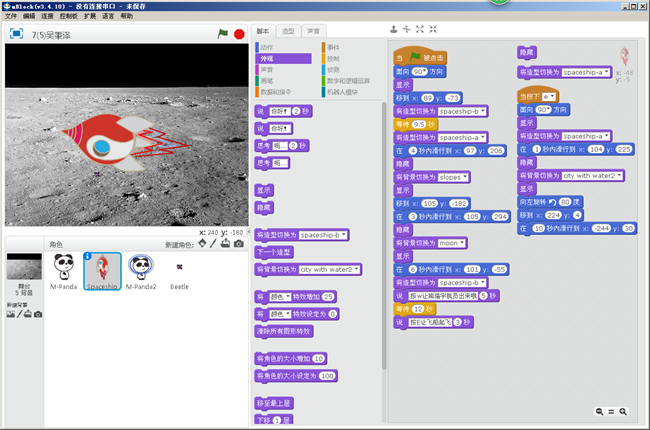Toggle full-screen stage mode icon

click(x=16, y=34)
